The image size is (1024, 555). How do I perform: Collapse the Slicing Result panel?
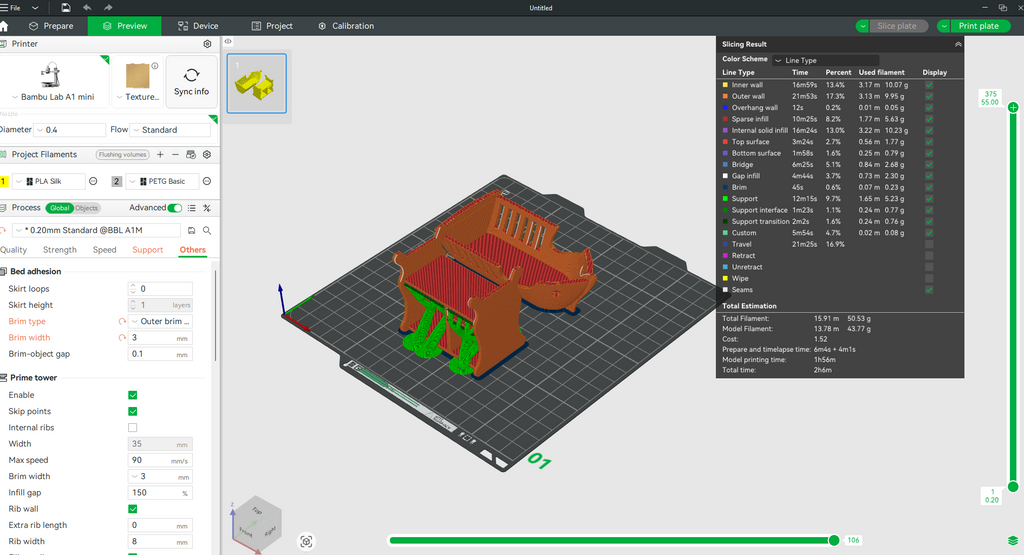click(957, 44)
